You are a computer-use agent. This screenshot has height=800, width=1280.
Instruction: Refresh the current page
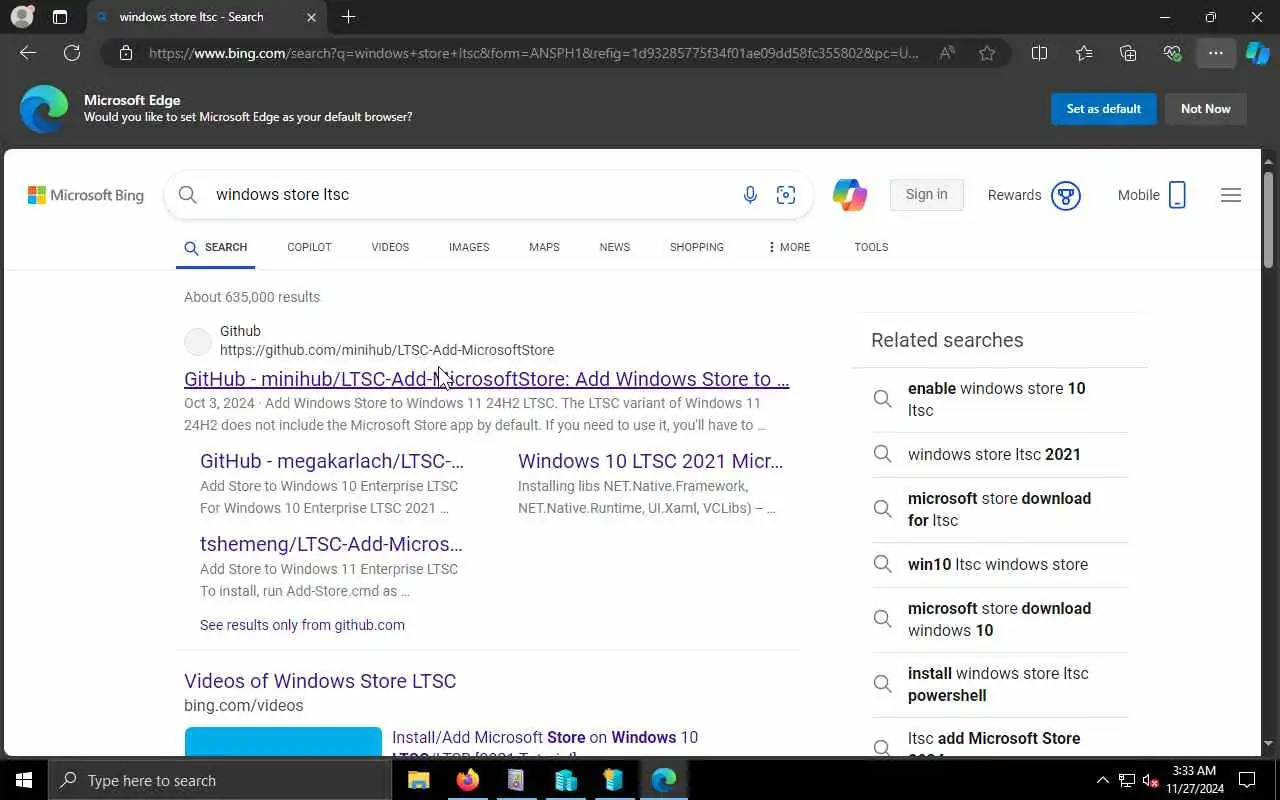tap(72, 53)
